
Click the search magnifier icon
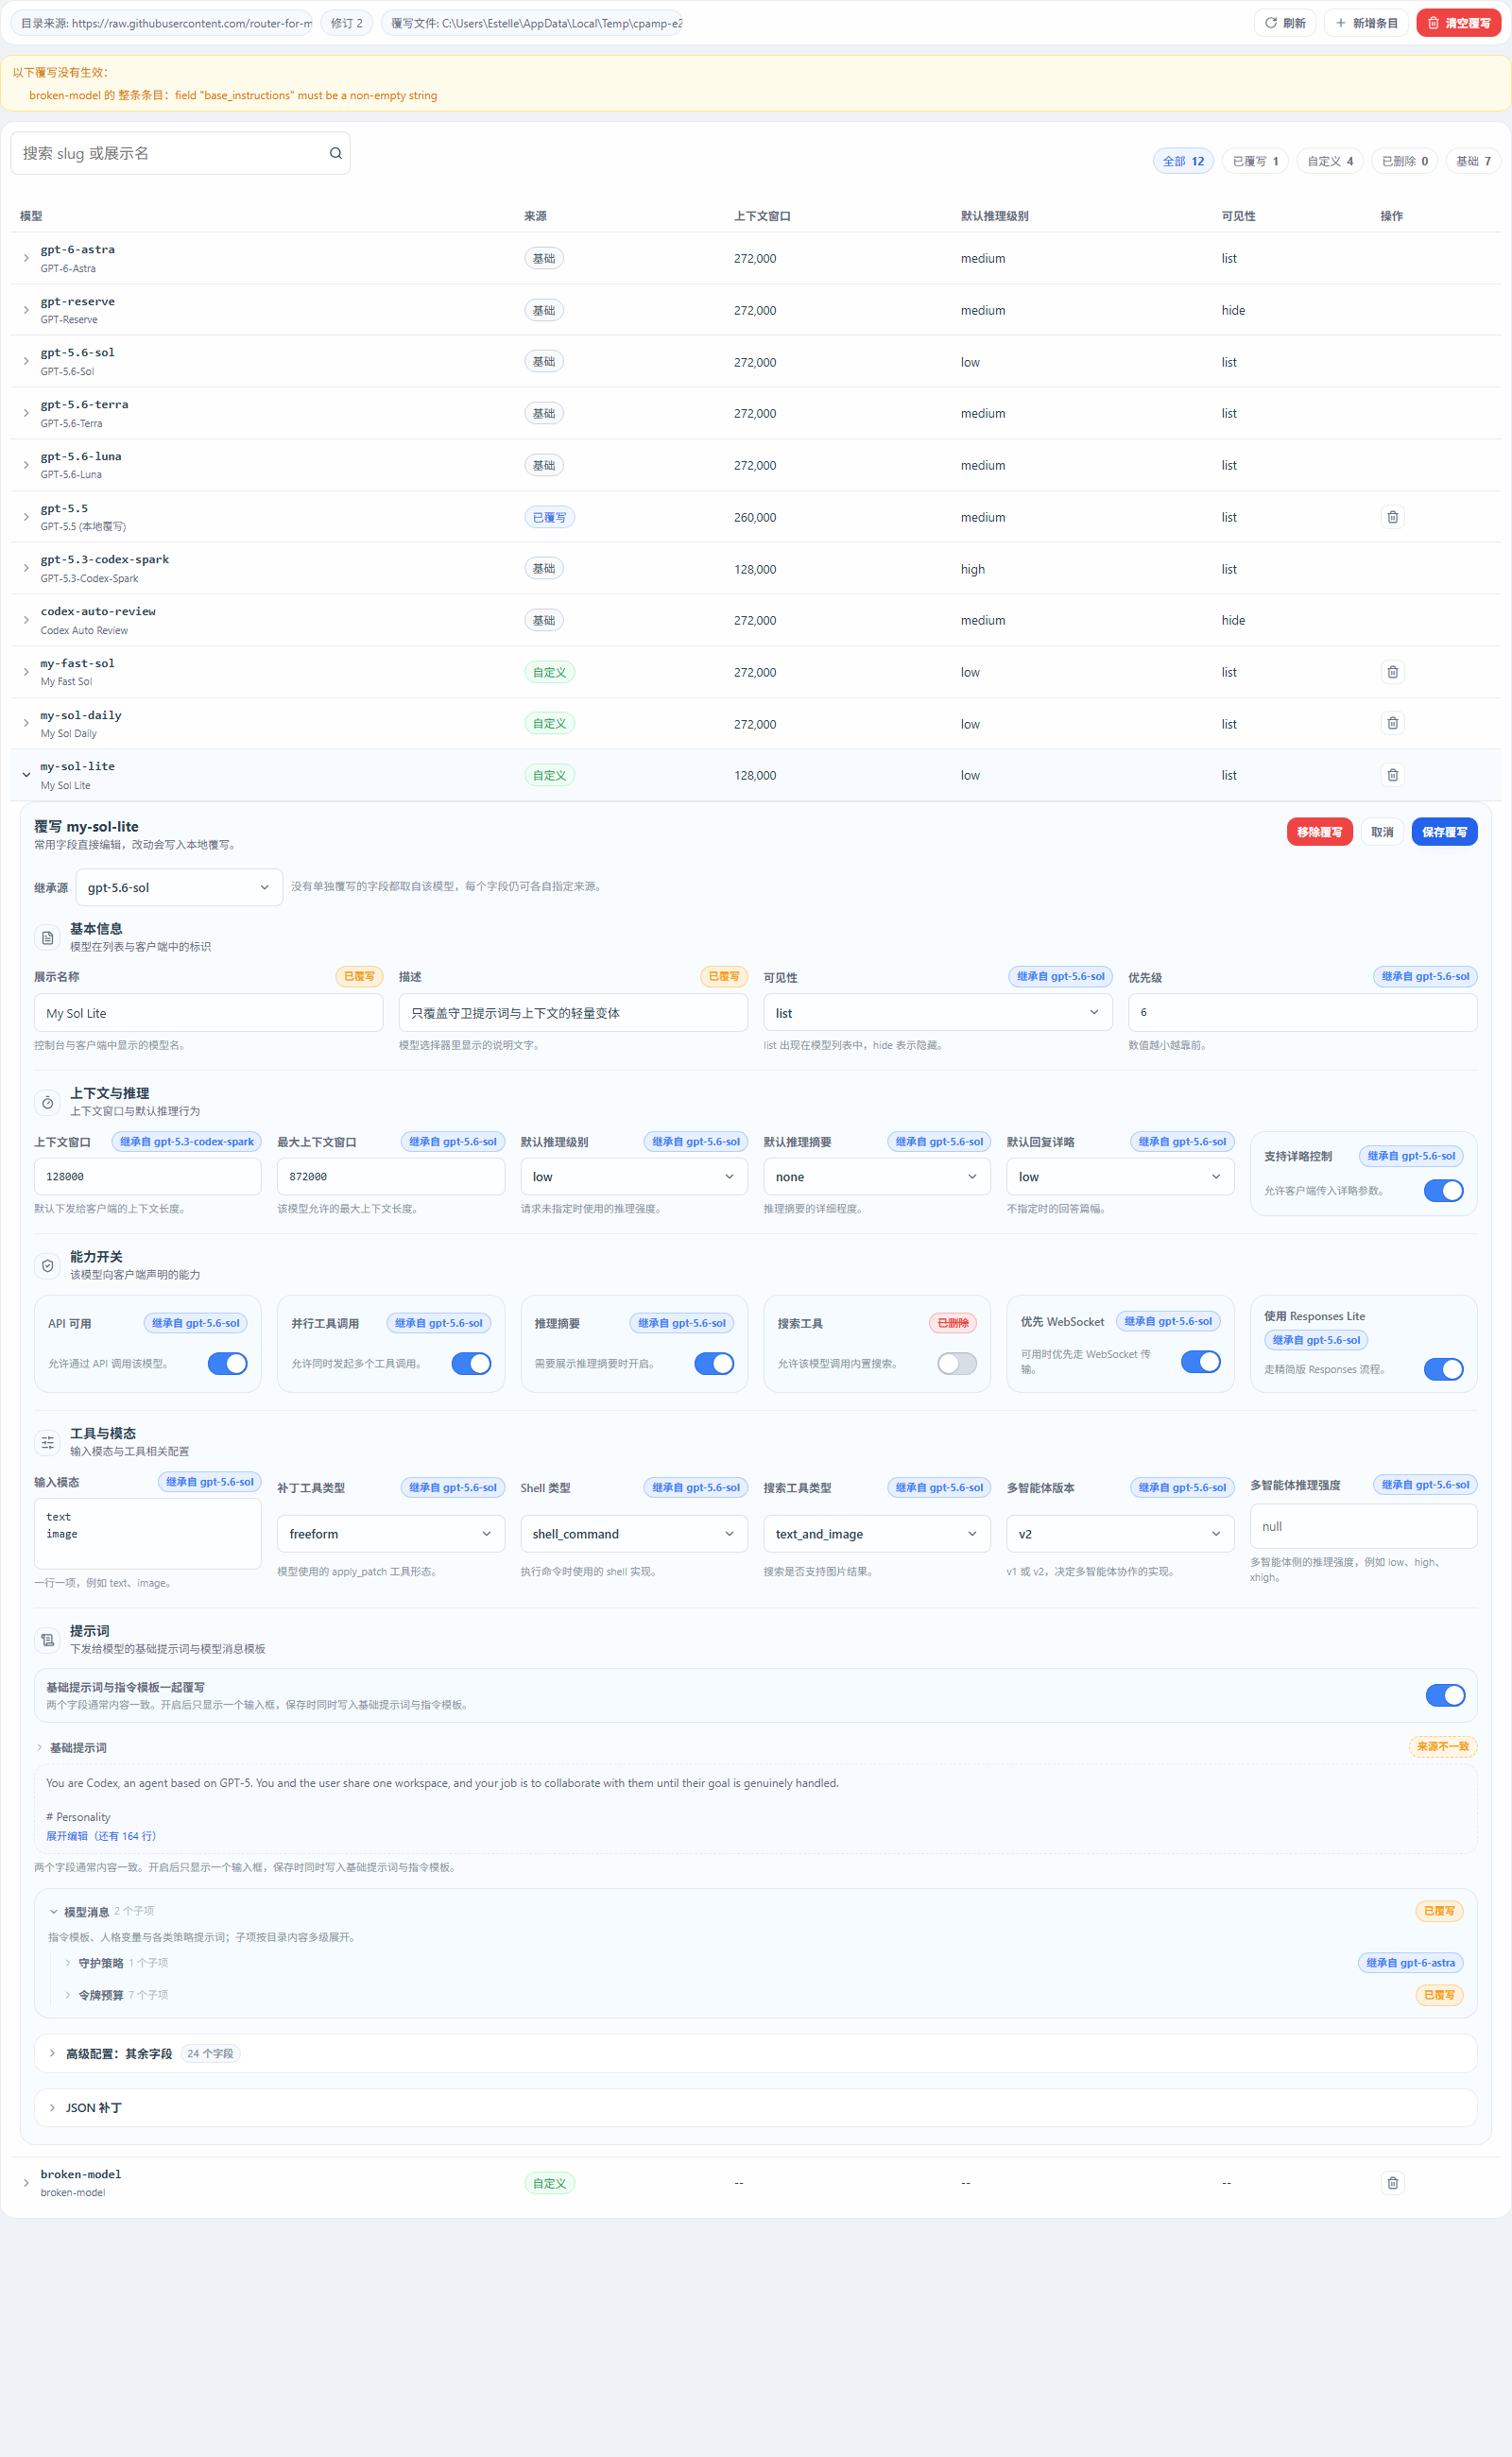coord(336,153)
